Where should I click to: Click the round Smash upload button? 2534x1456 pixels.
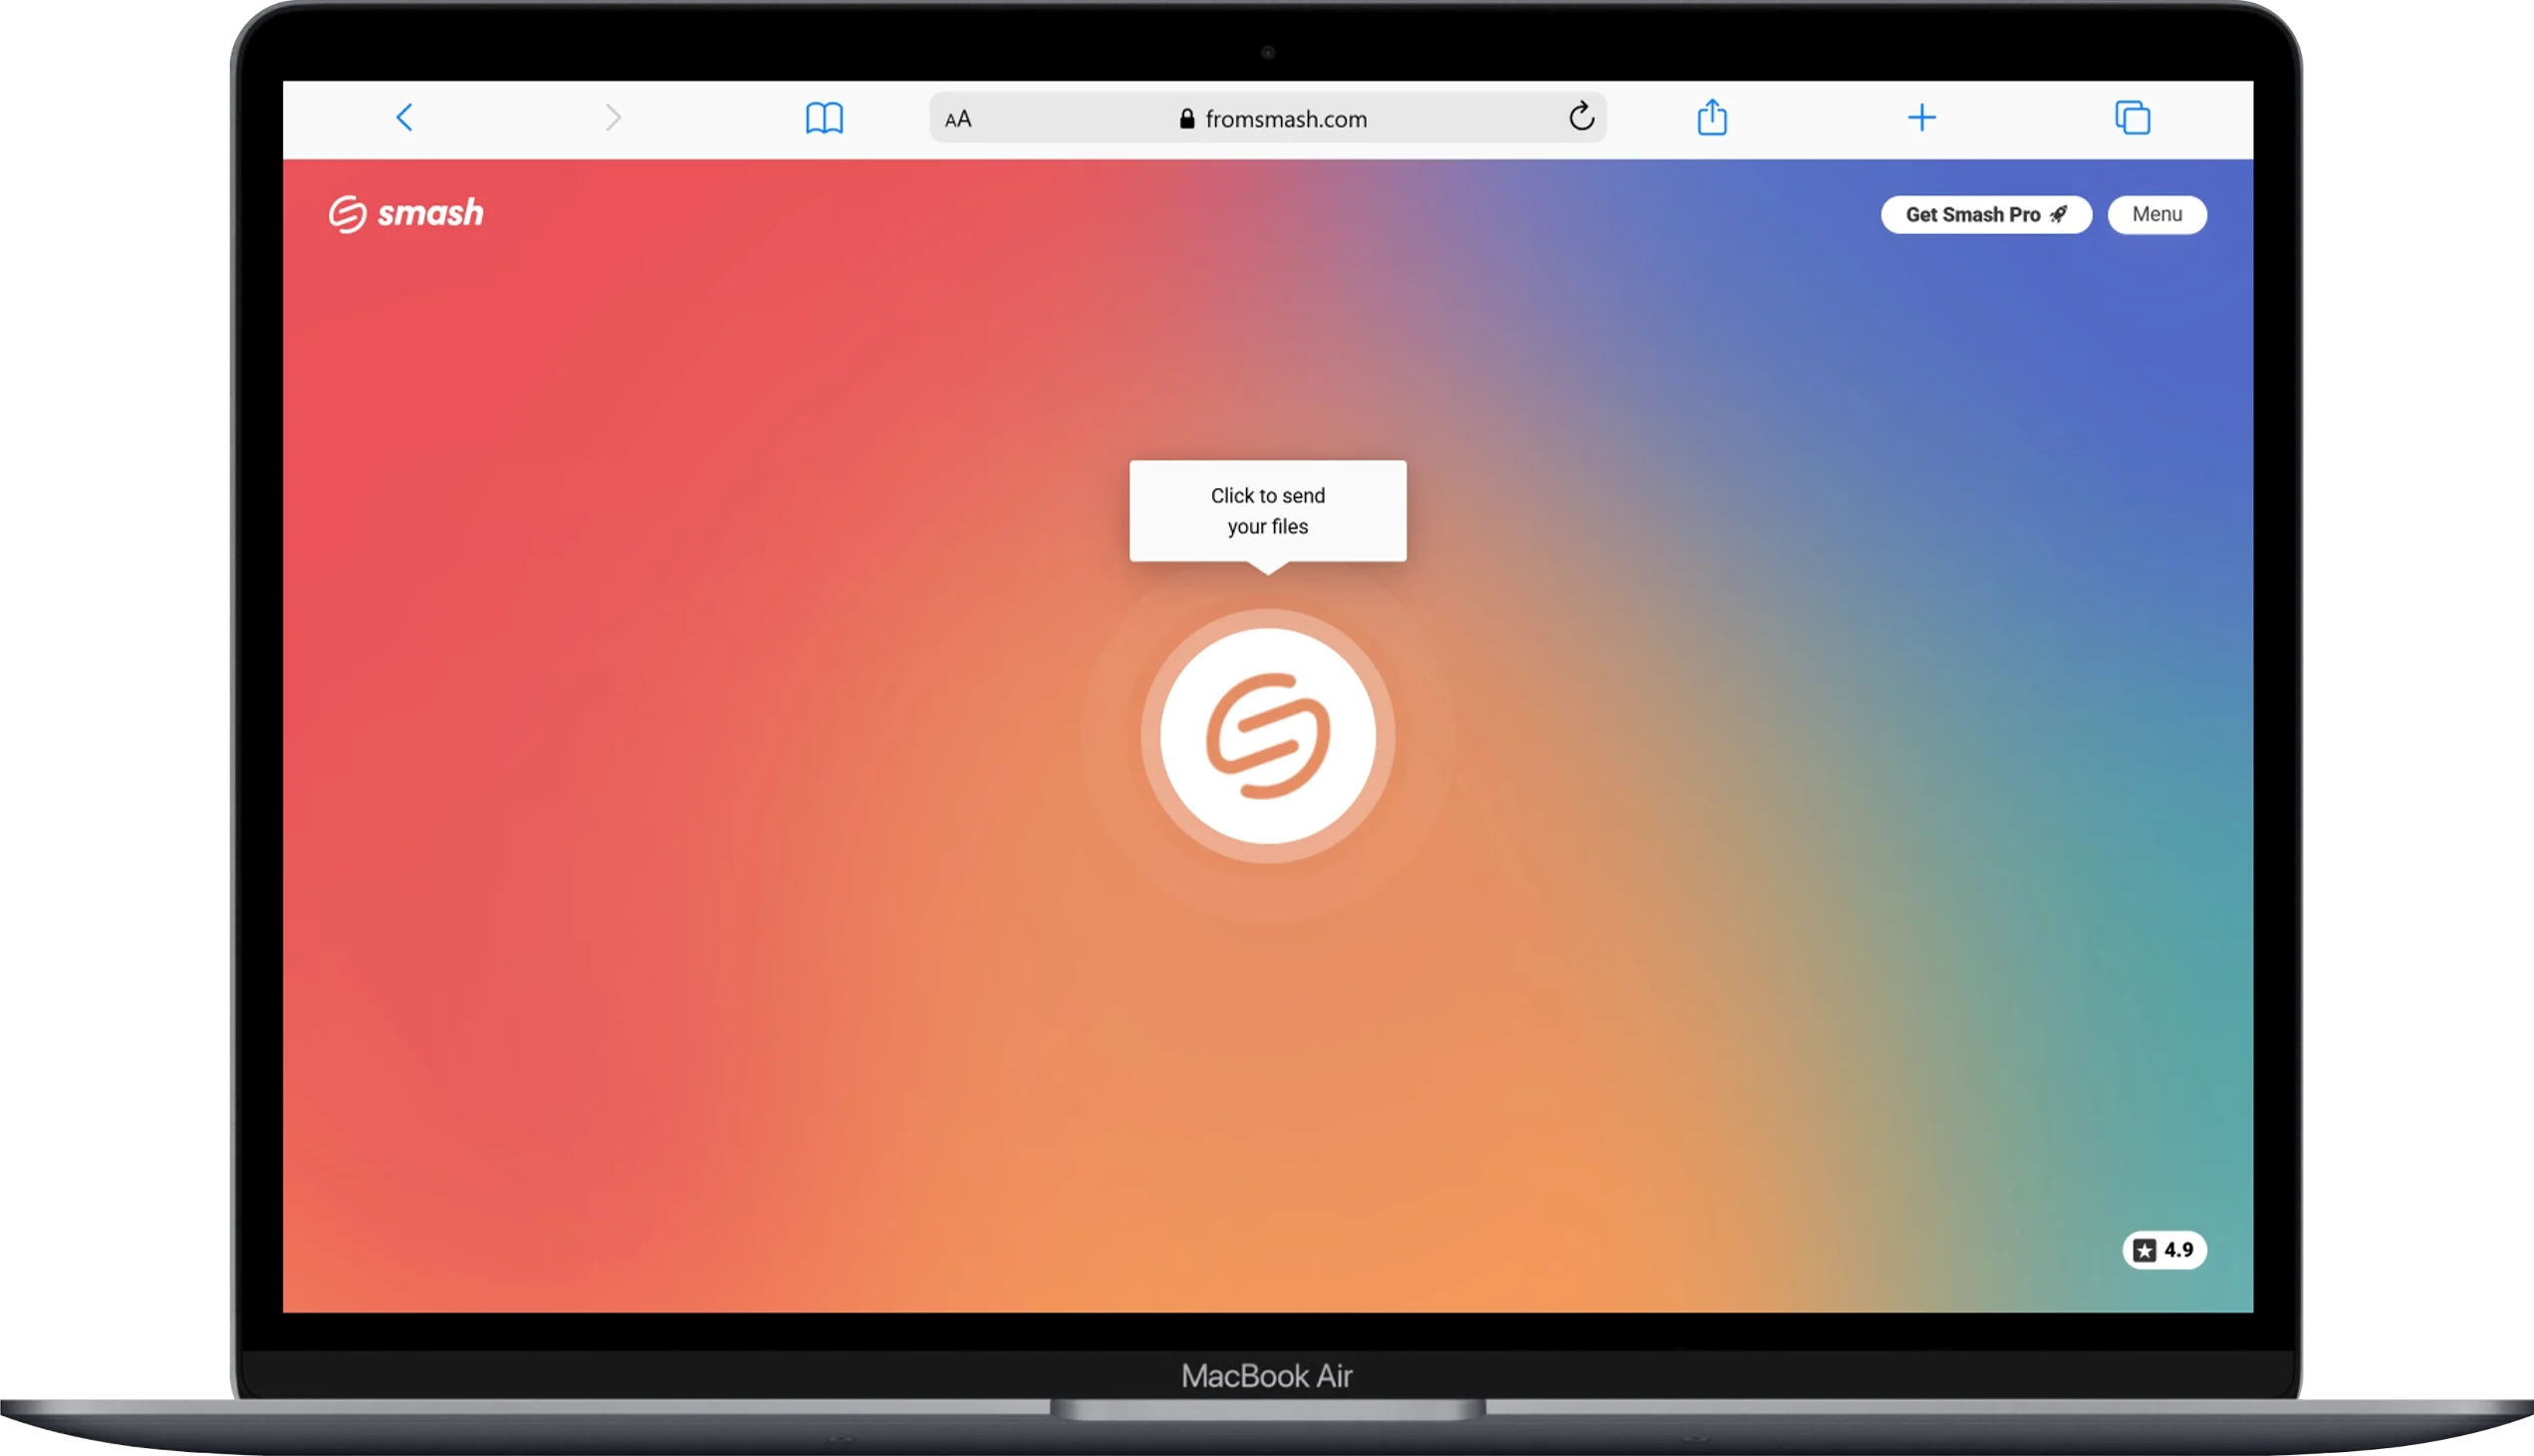1268,737
